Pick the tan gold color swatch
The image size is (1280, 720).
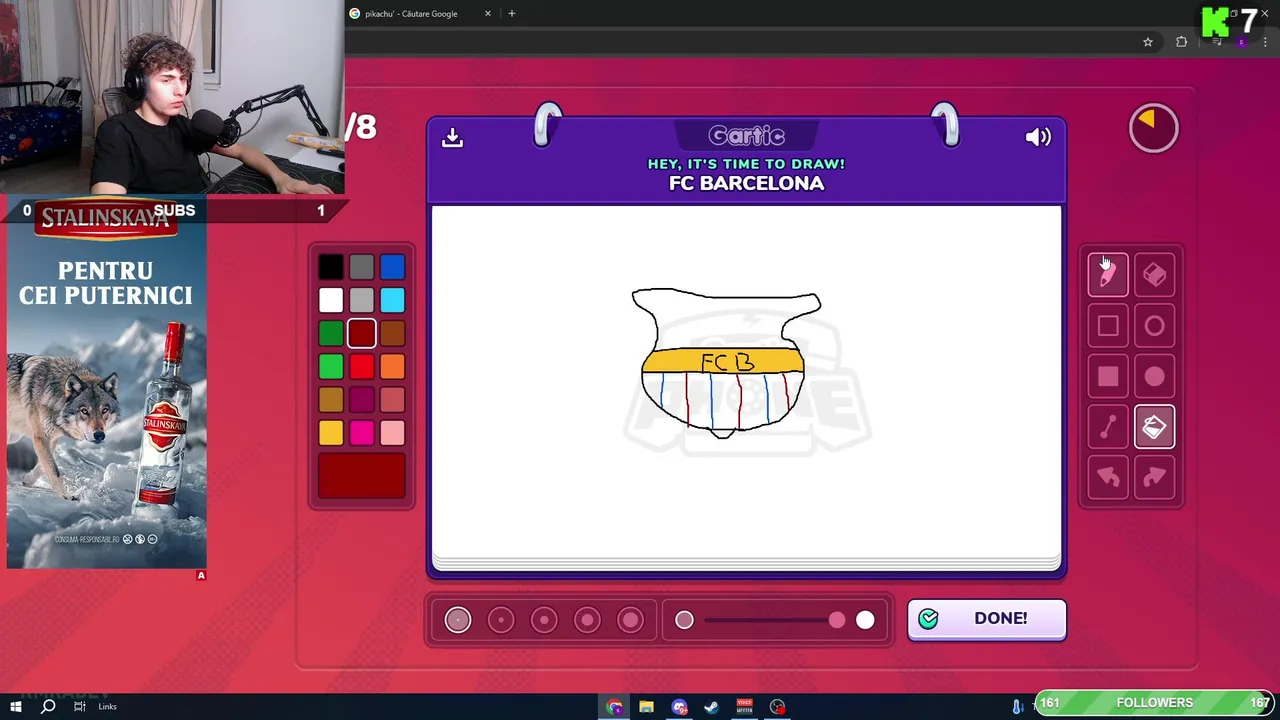(x=331, y=400)
